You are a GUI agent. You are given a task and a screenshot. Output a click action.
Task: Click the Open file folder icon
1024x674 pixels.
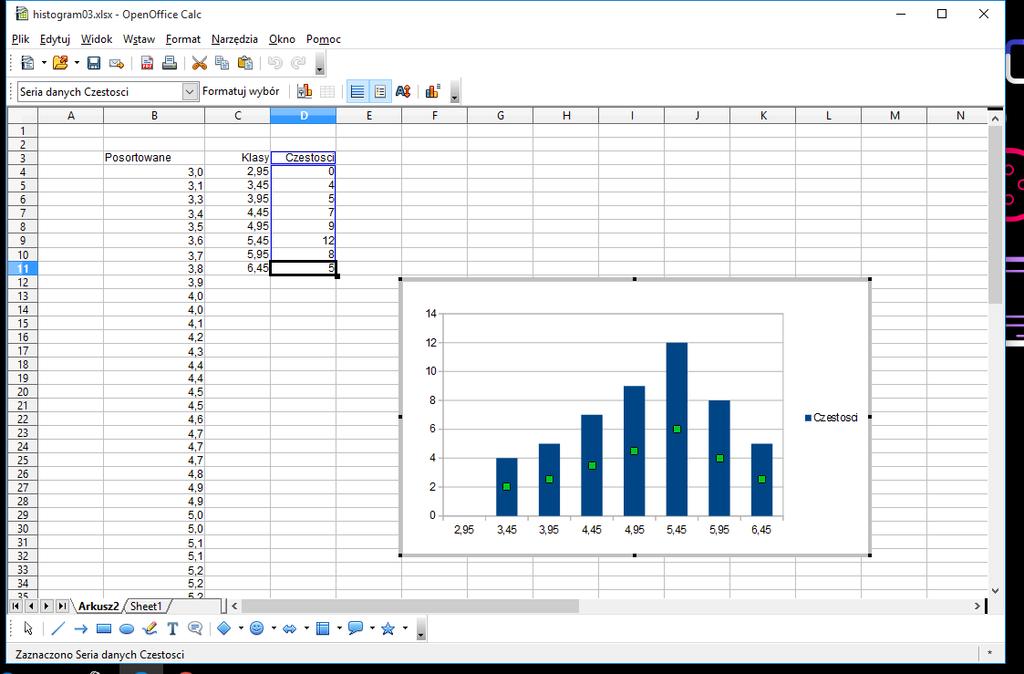pyautogui.click(x=60, y=63)
